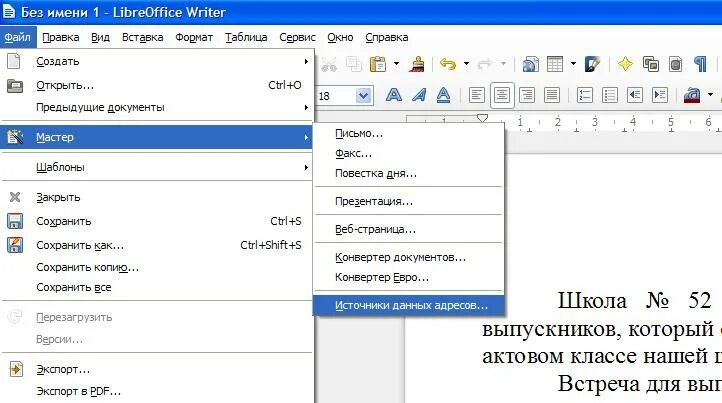Screen dimensions: 722x403
Task: Open the Font Color dropdown arrow
Action: (x=710, y=95)
